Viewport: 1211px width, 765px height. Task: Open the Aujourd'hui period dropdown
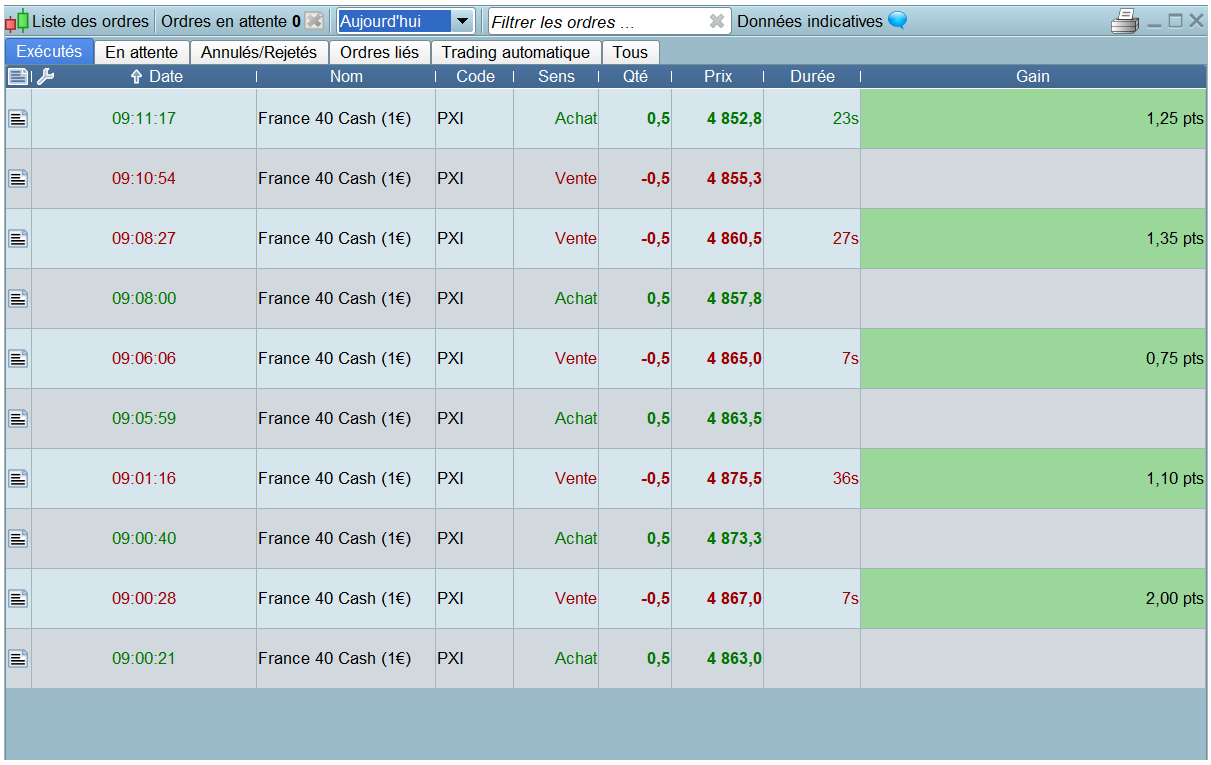(405, 21)
